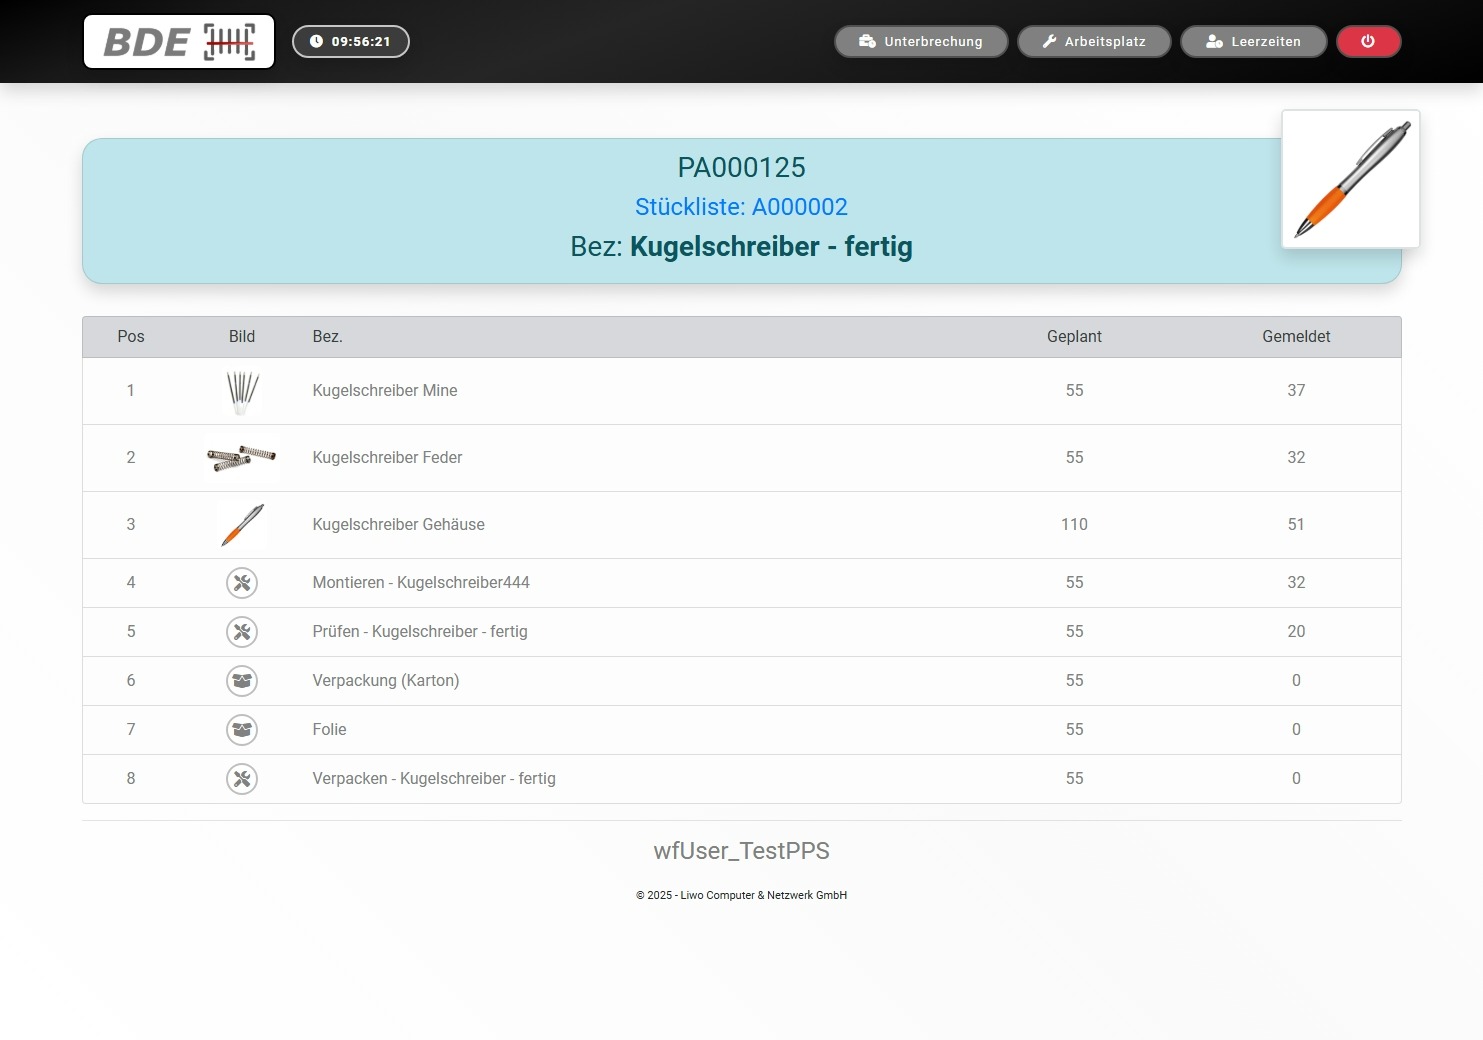Select the 'Kugelschreiber Gehäuse' row text

[398, 525]
